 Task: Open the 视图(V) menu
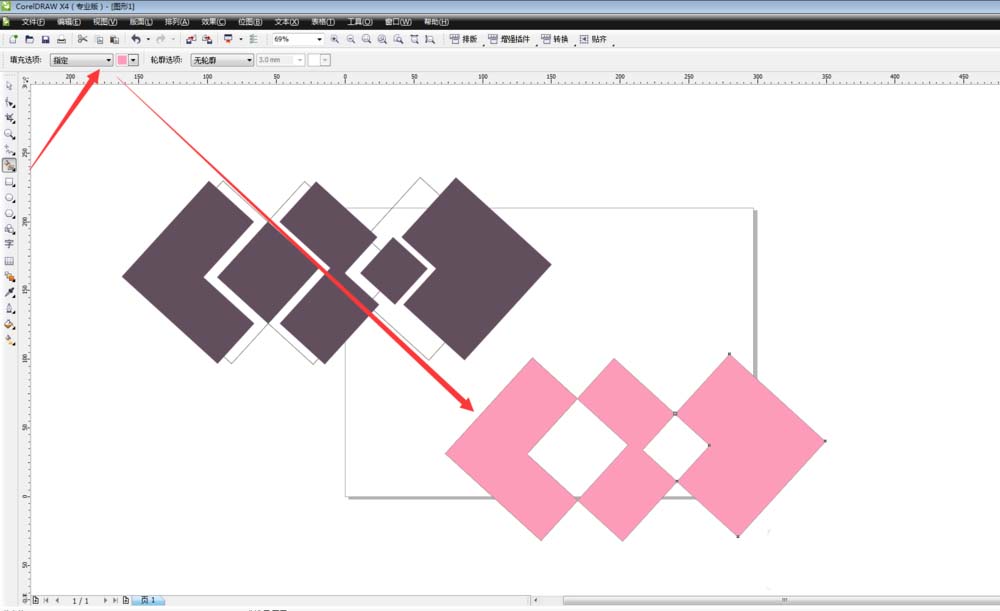point(105,22)
